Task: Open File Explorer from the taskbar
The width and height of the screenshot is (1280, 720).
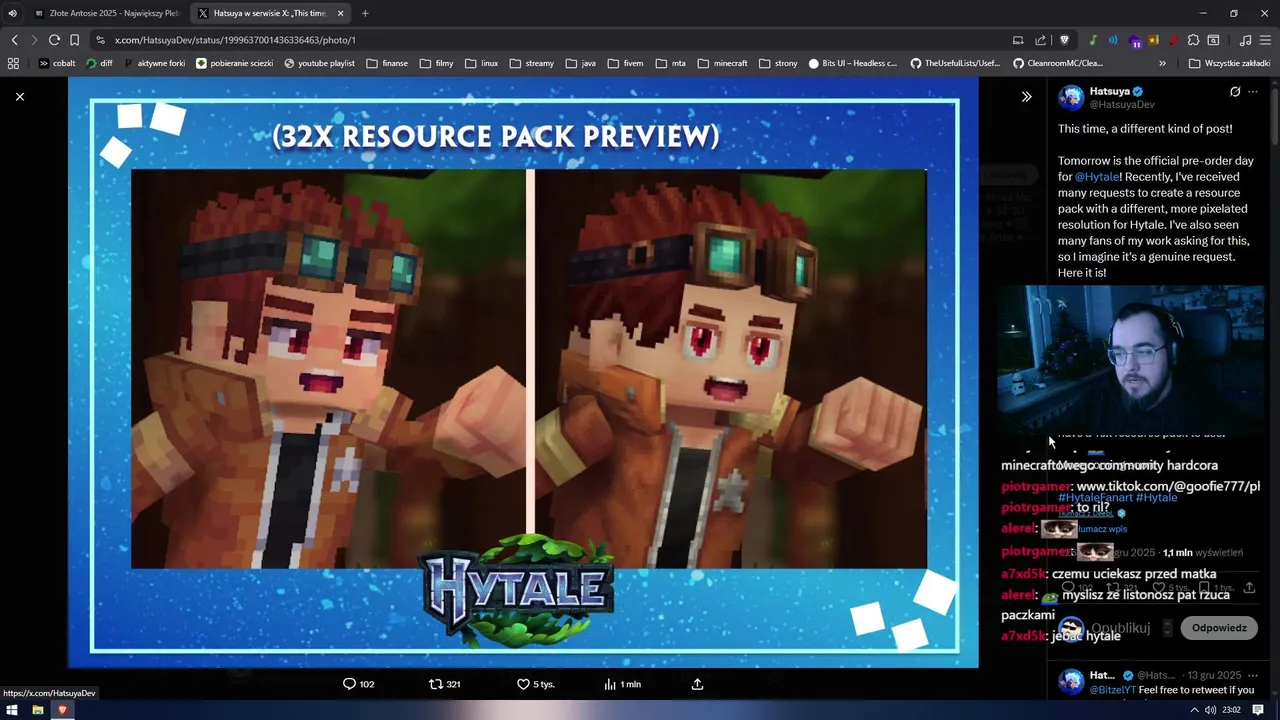Action: pyautogui.click(x=38, y=710)
